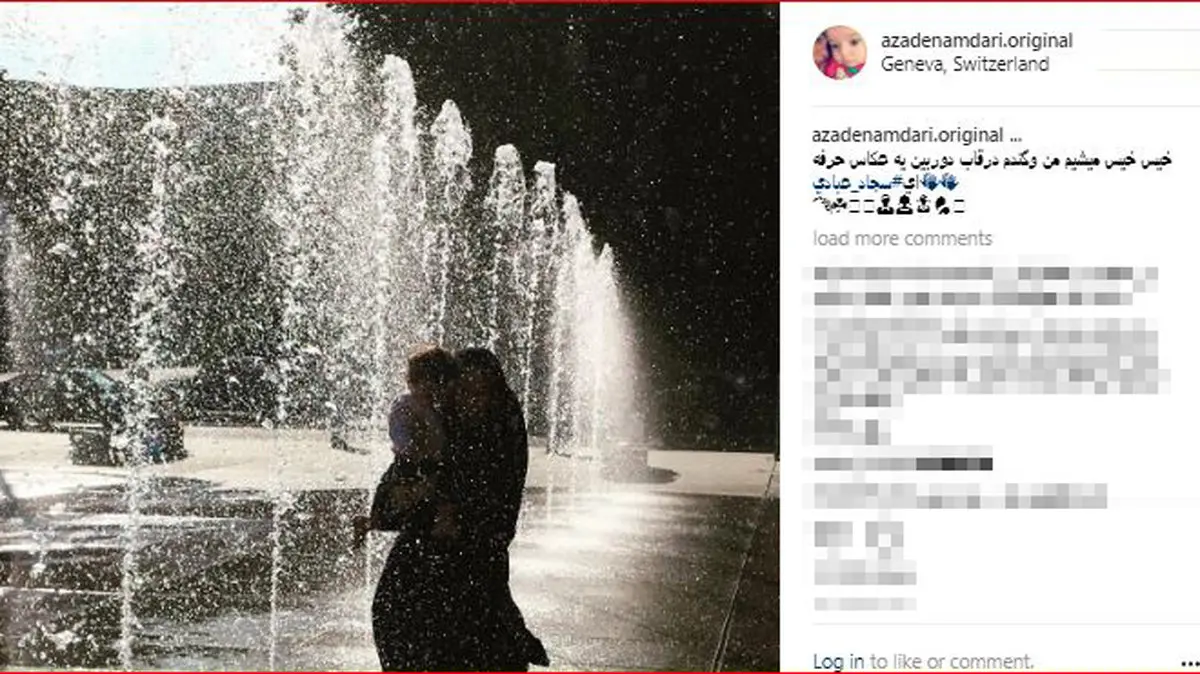Click azadenamdari.original username above the caption
This screenshot has width=1200, height=674.
coord(905,136)
